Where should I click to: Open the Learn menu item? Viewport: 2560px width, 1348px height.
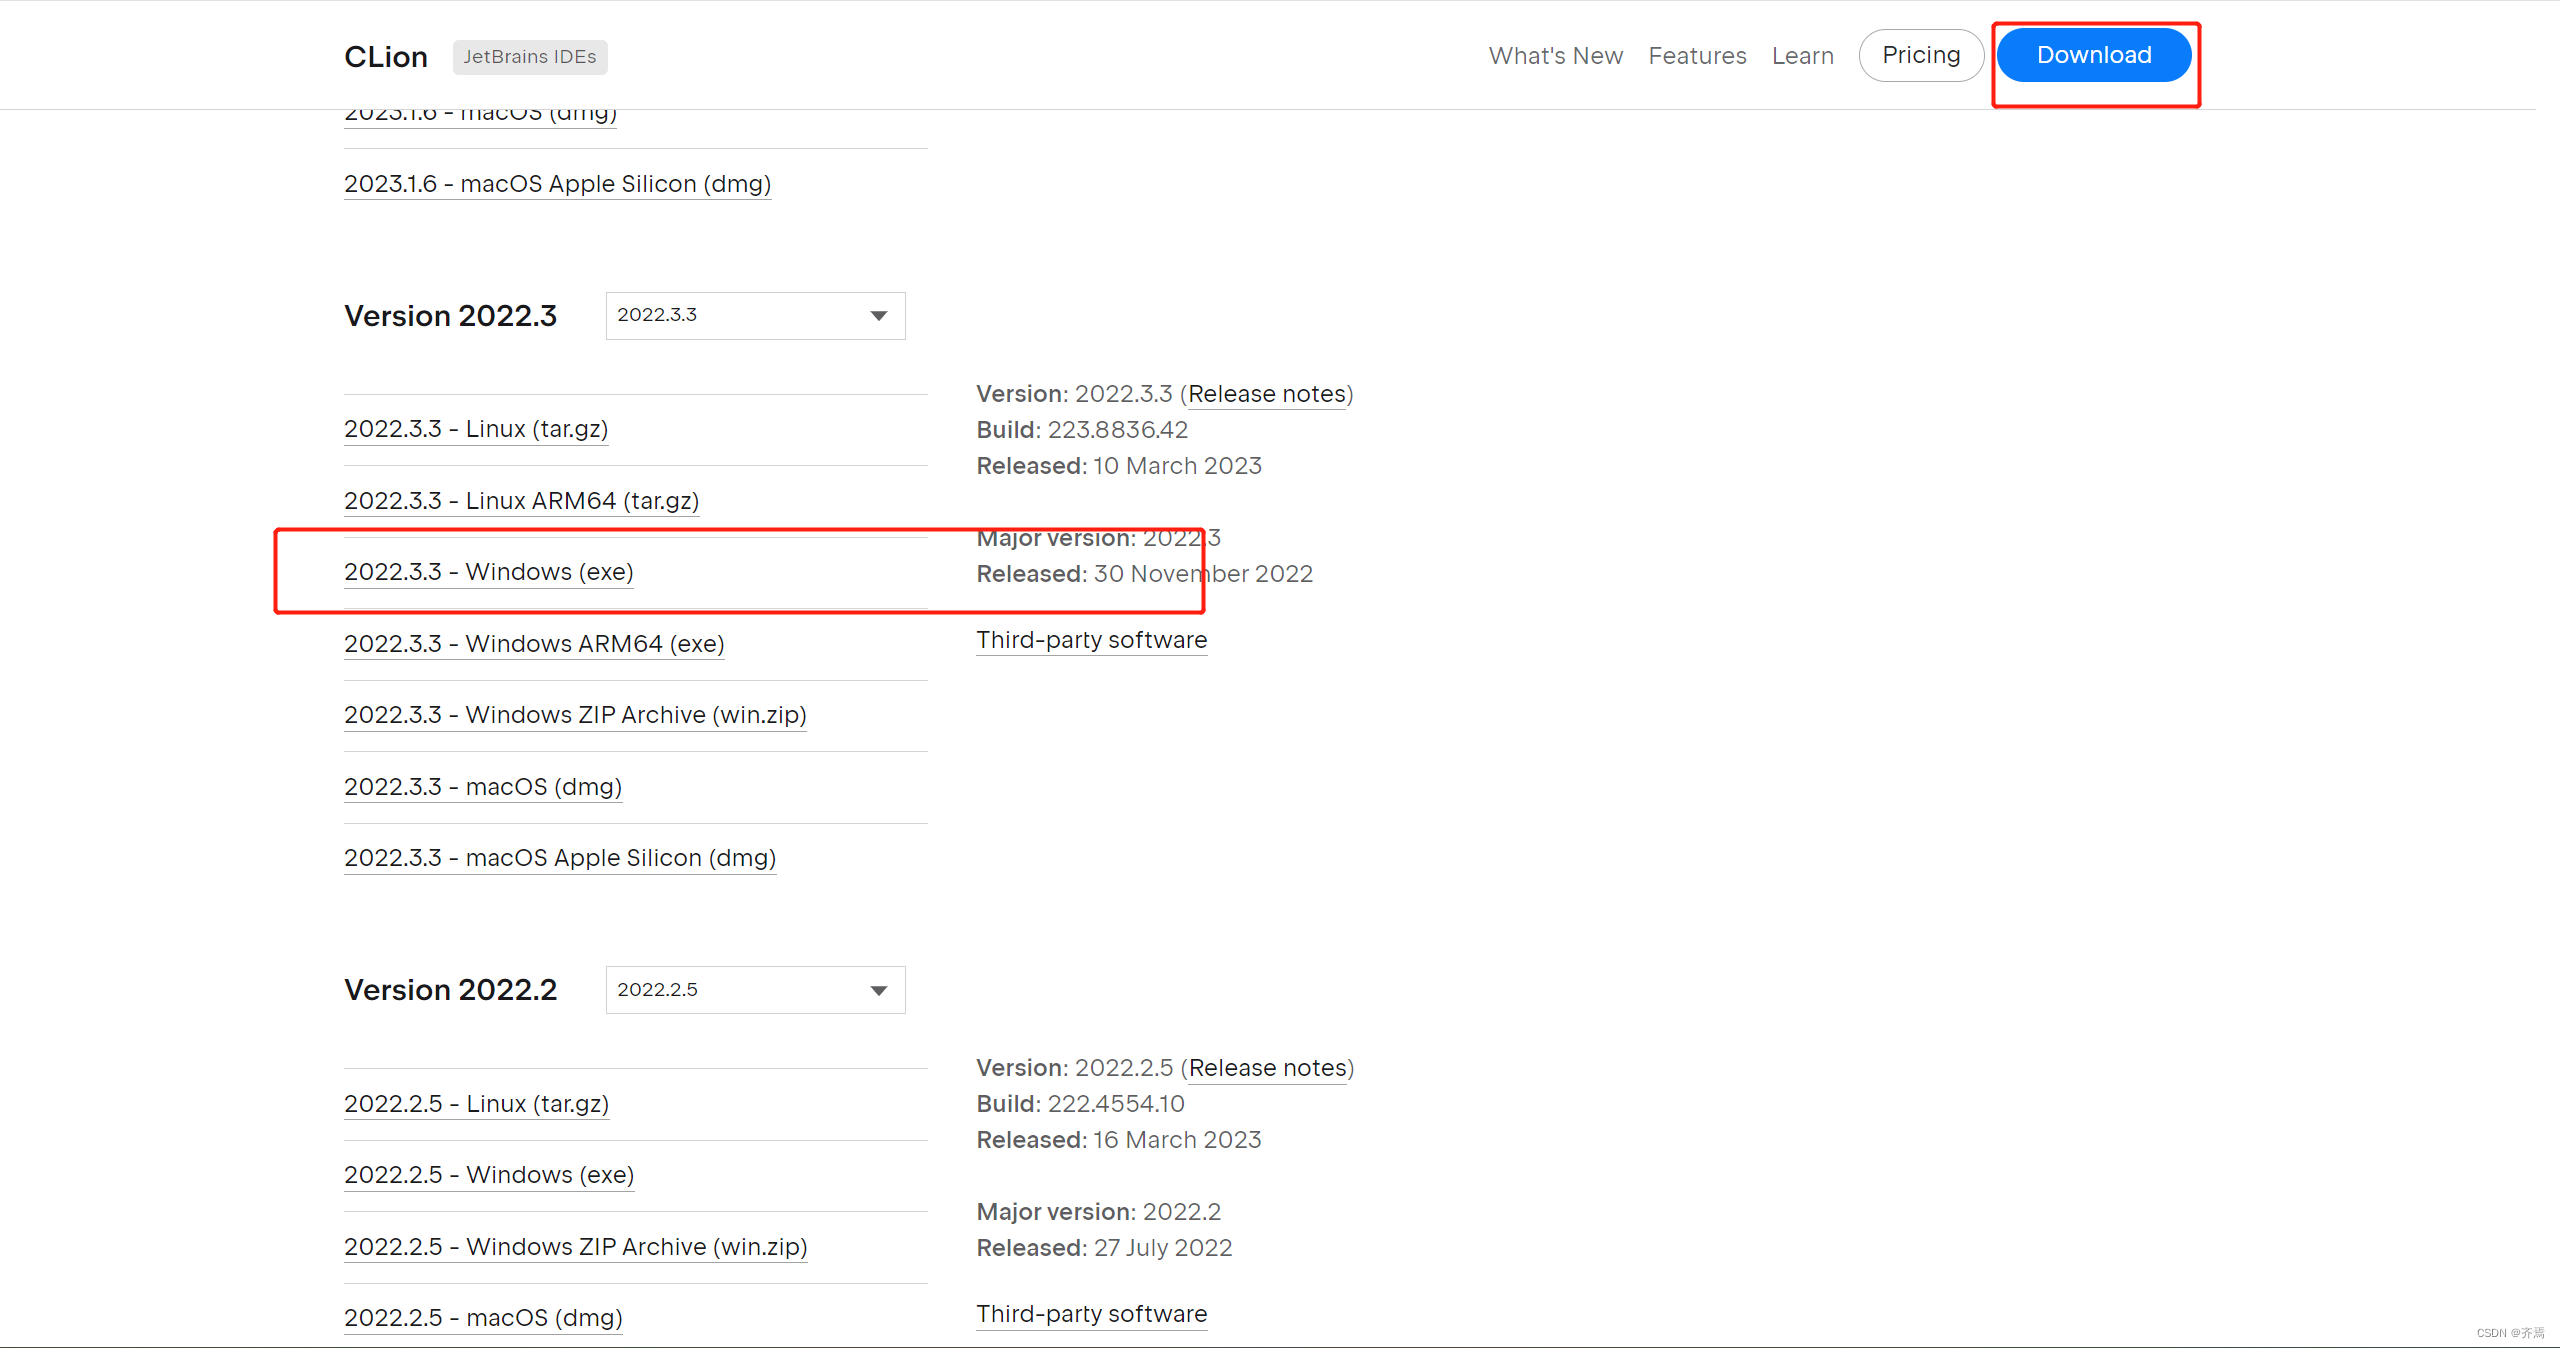[x=1802, y=56]
